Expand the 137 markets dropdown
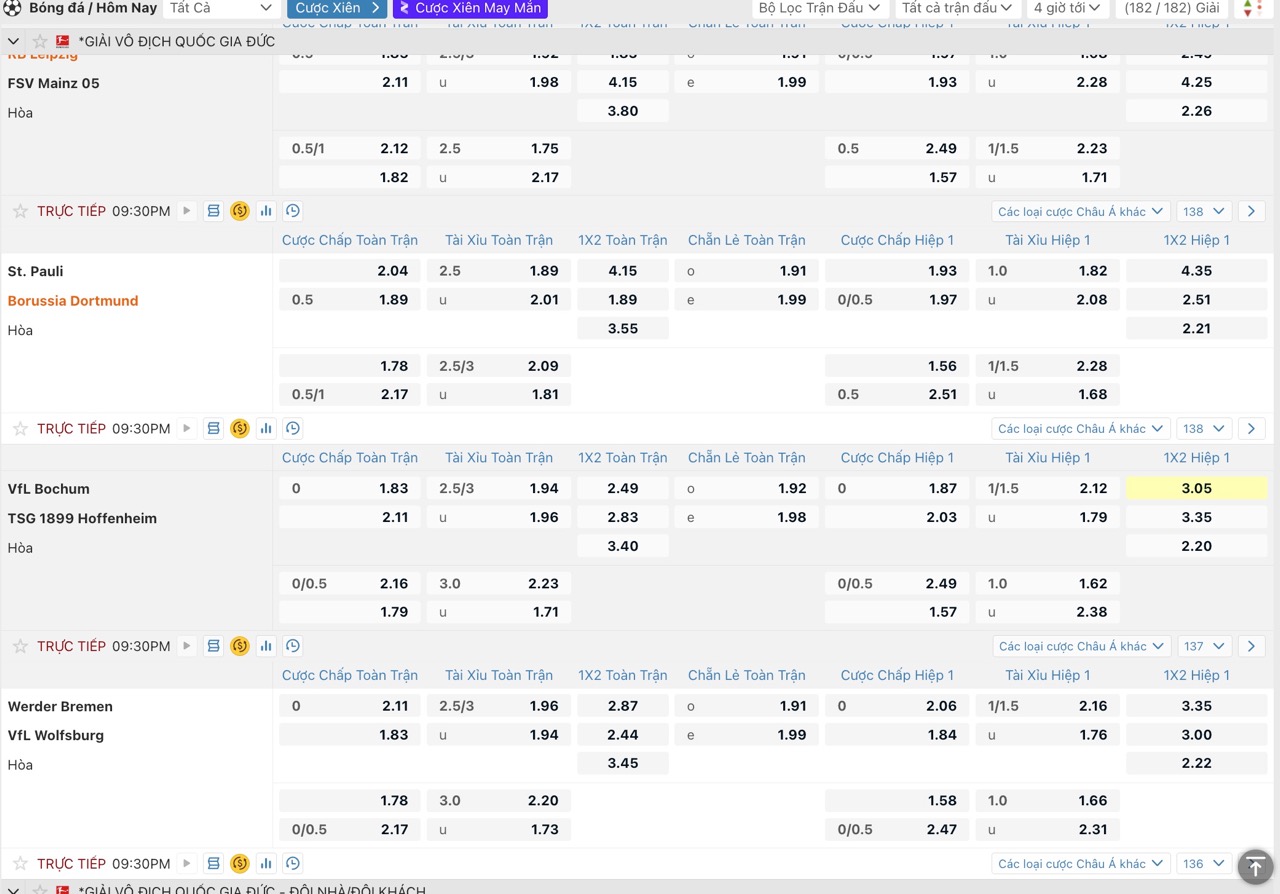 coord(1203,646)
